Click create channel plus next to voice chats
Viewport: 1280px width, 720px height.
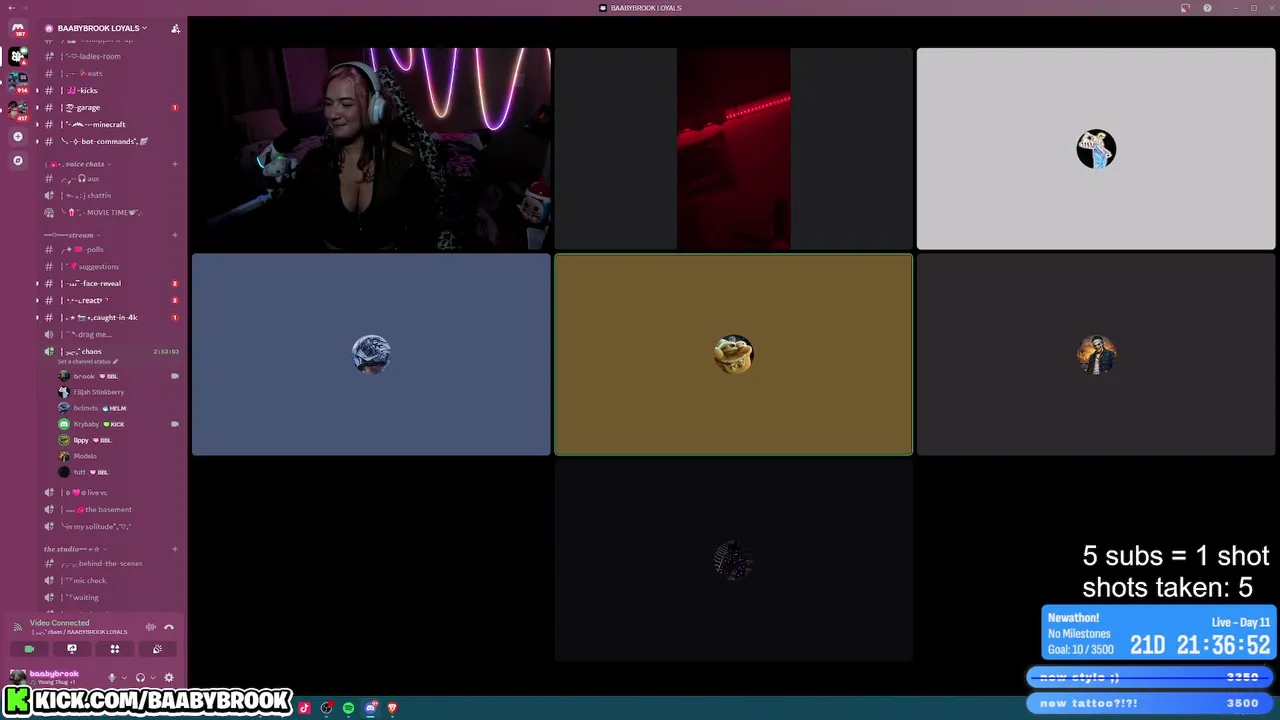pyautogui.click(x=175, y=164)
